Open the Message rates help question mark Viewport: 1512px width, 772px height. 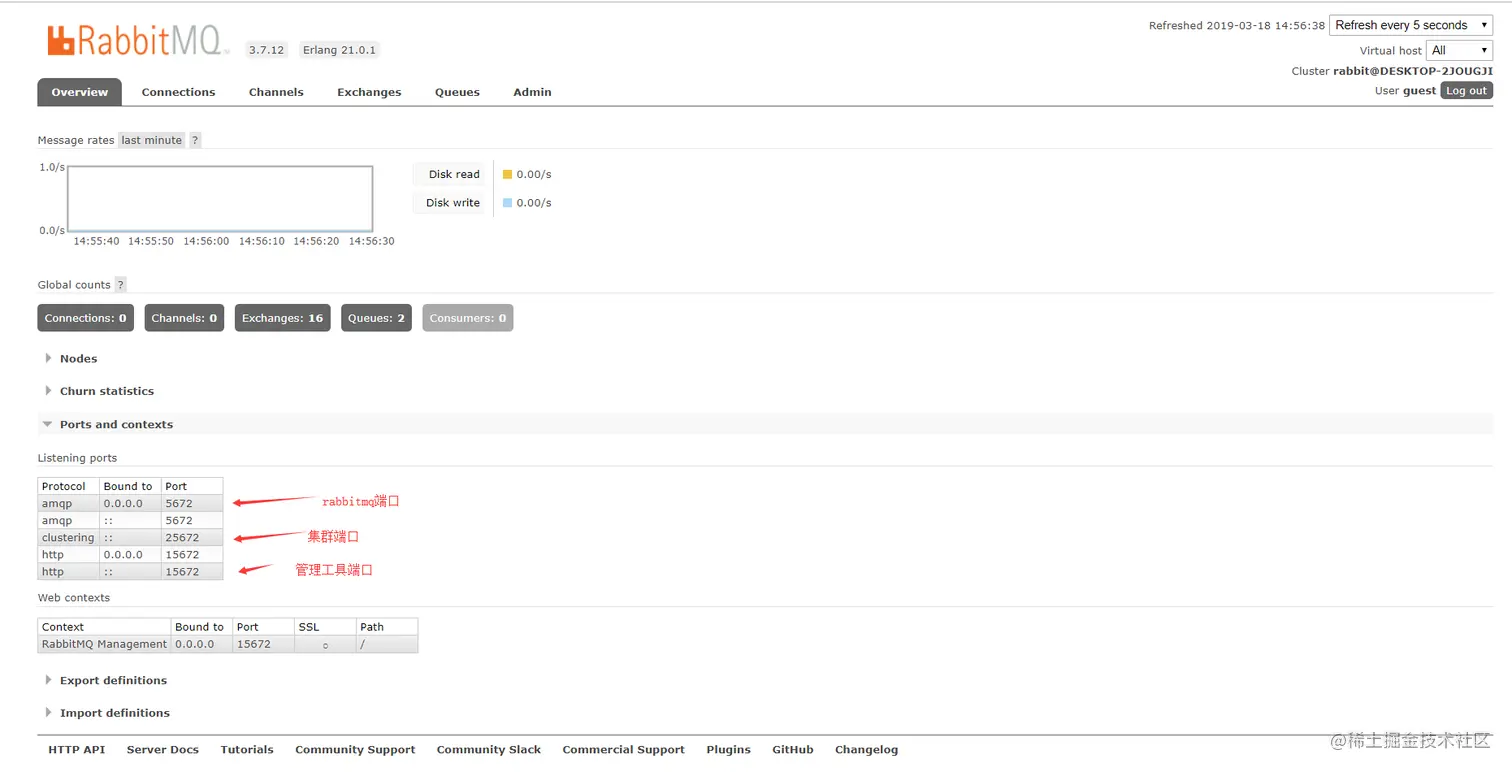pyautogui.click(x=195, y=140)
